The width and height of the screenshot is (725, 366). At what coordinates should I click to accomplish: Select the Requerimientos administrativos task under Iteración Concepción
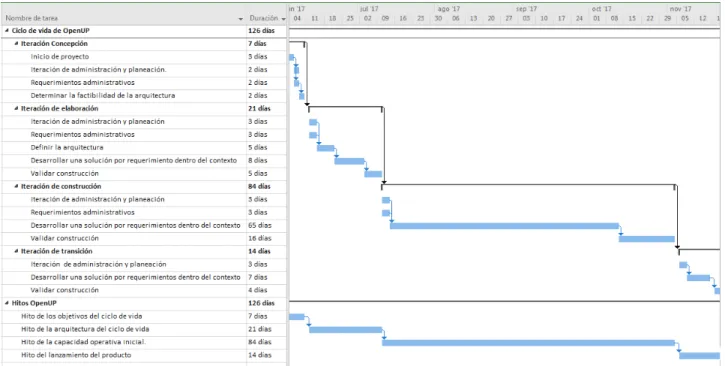pyautogui.click(x=82, y=83)
